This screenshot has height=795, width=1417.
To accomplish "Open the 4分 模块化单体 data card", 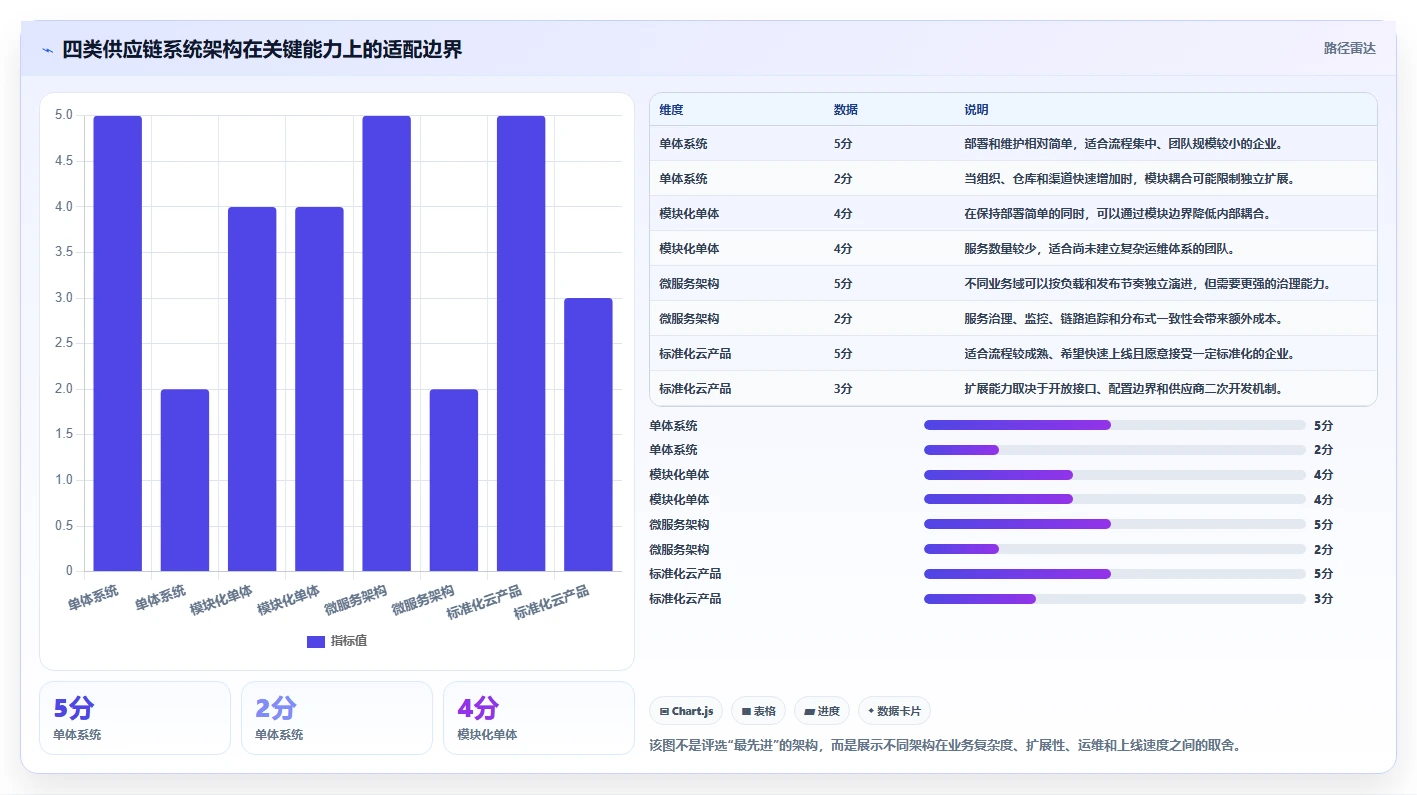I will (x=539, y=718).
